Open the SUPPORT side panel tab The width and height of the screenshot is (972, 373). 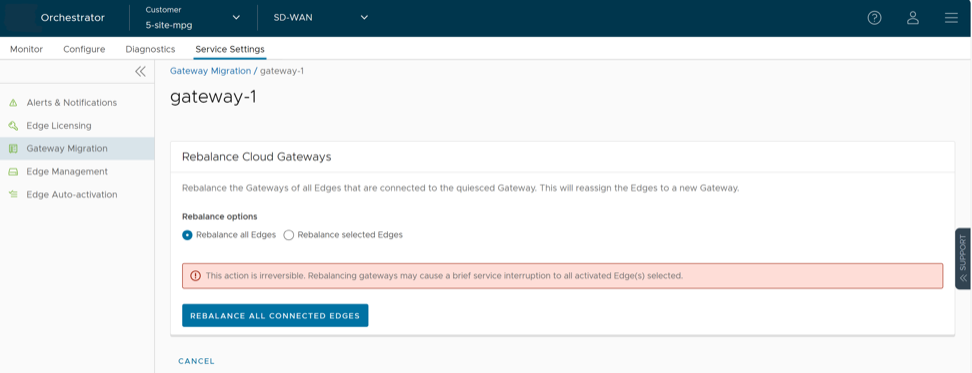[963, 258]
